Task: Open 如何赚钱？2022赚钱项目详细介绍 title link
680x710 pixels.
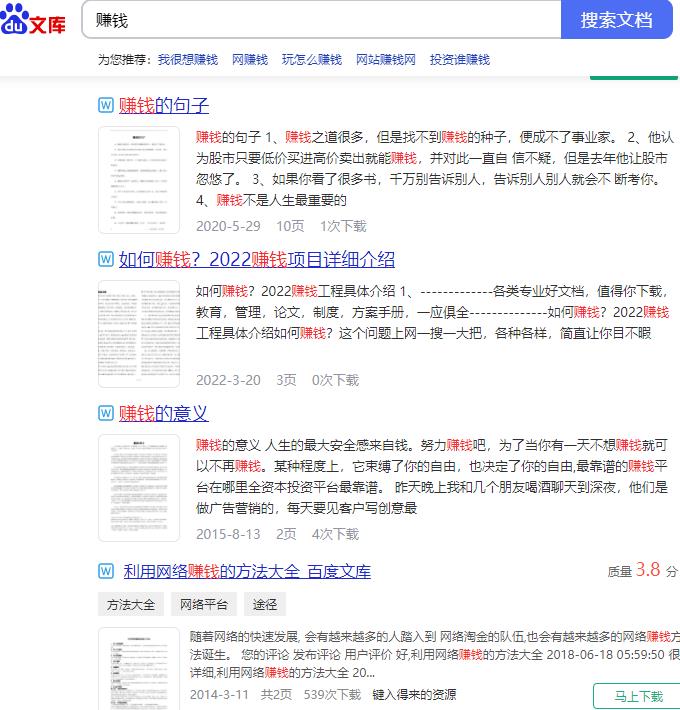Action: 257,260
